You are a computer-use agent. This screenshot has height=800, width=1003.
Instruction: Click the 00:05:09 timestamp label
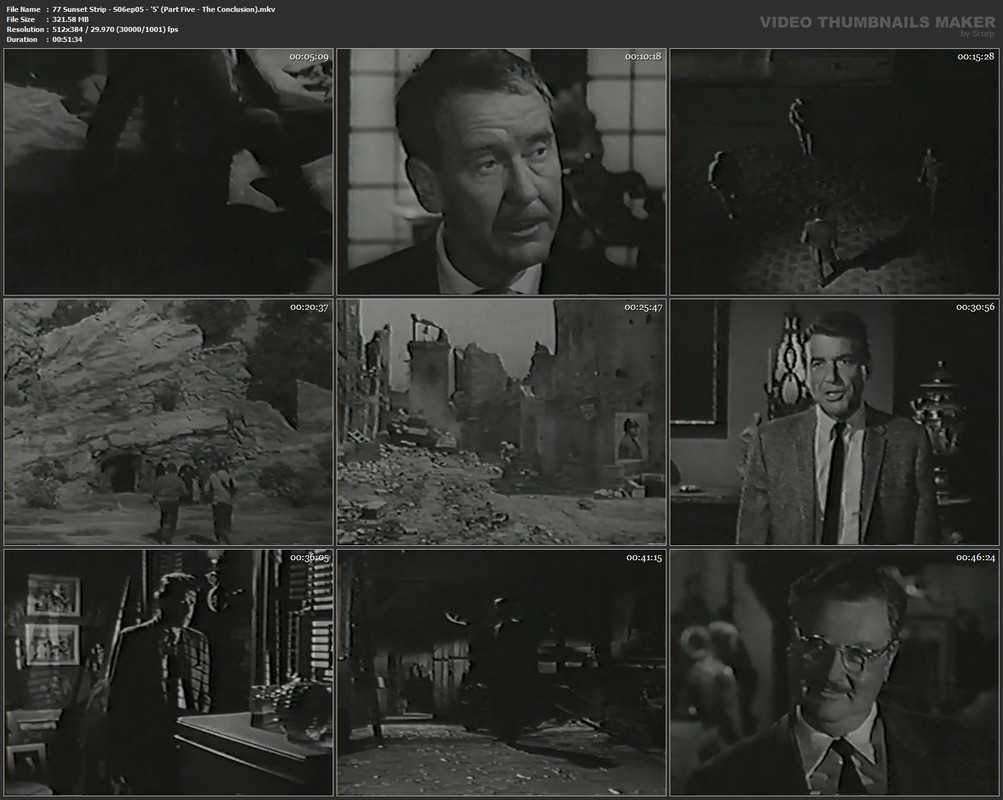click(309, 57)
